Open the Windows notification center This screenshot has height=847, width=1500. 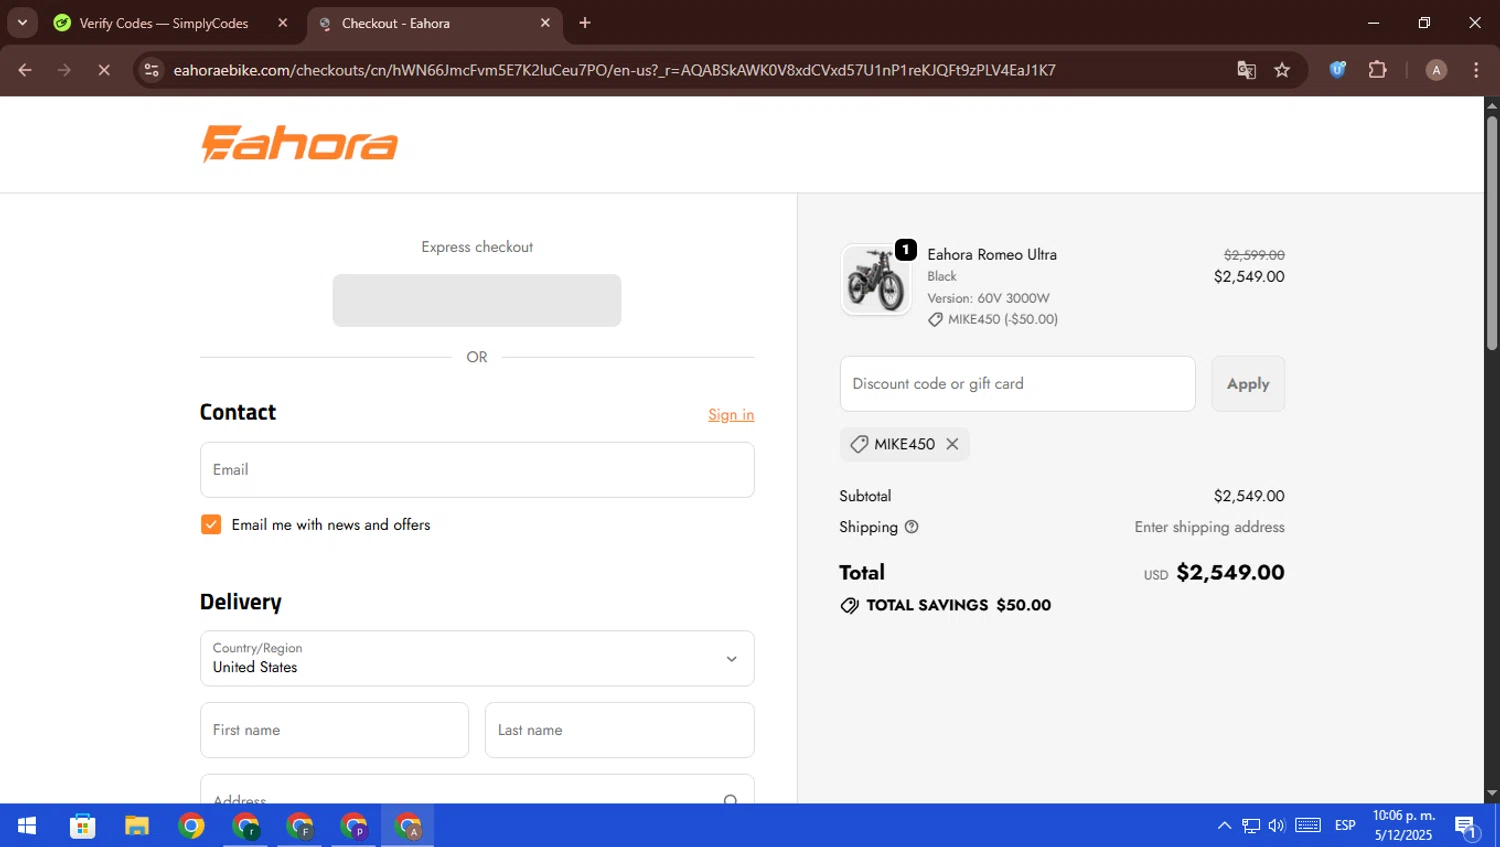click(x=1466, y=826)
